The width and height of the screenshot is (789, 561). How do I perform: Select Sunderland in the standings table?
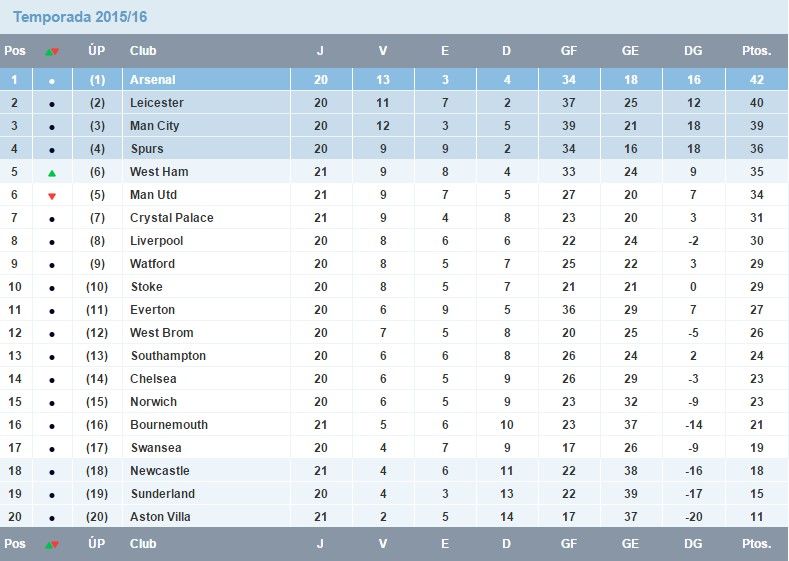(x=162, y=494)
